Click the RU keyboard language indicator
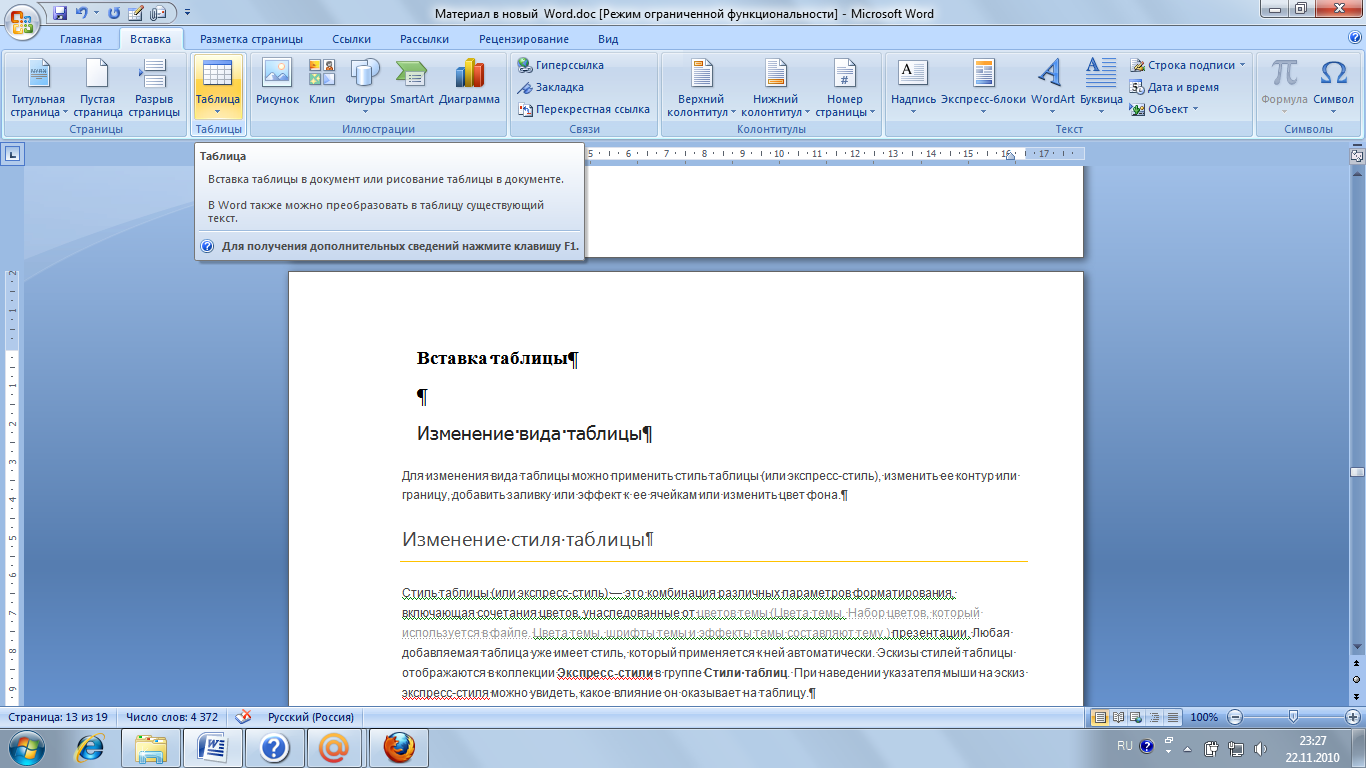 [1125, 746]
